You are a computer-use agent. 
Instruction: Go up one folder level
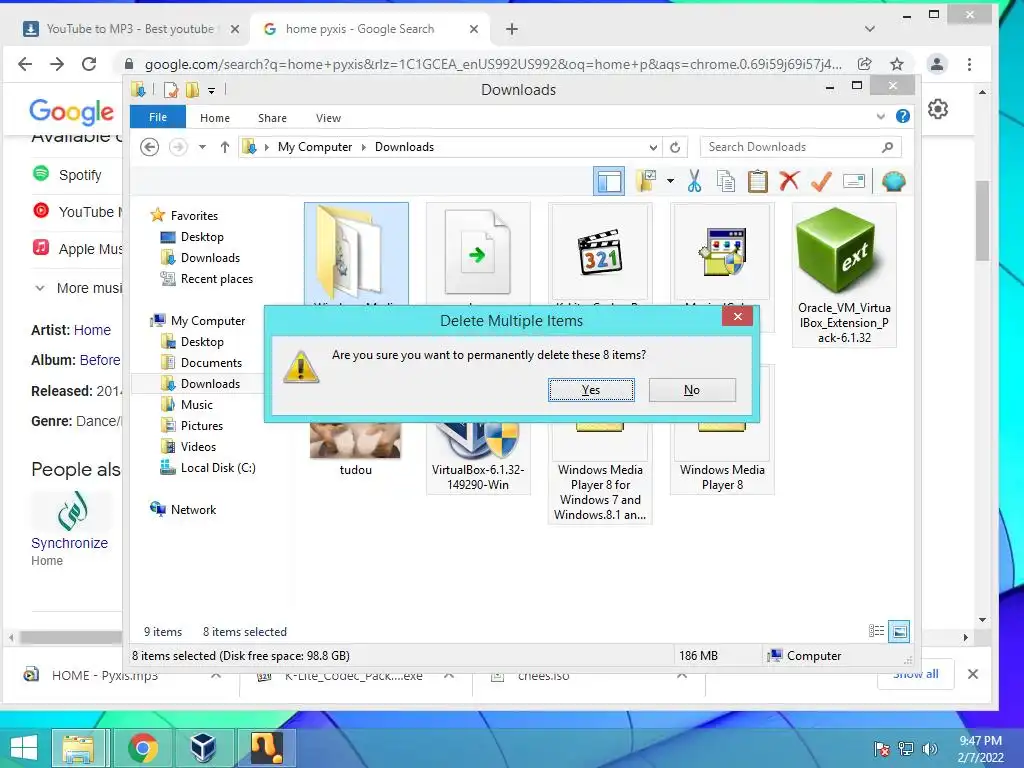click(x=225, y=147)
